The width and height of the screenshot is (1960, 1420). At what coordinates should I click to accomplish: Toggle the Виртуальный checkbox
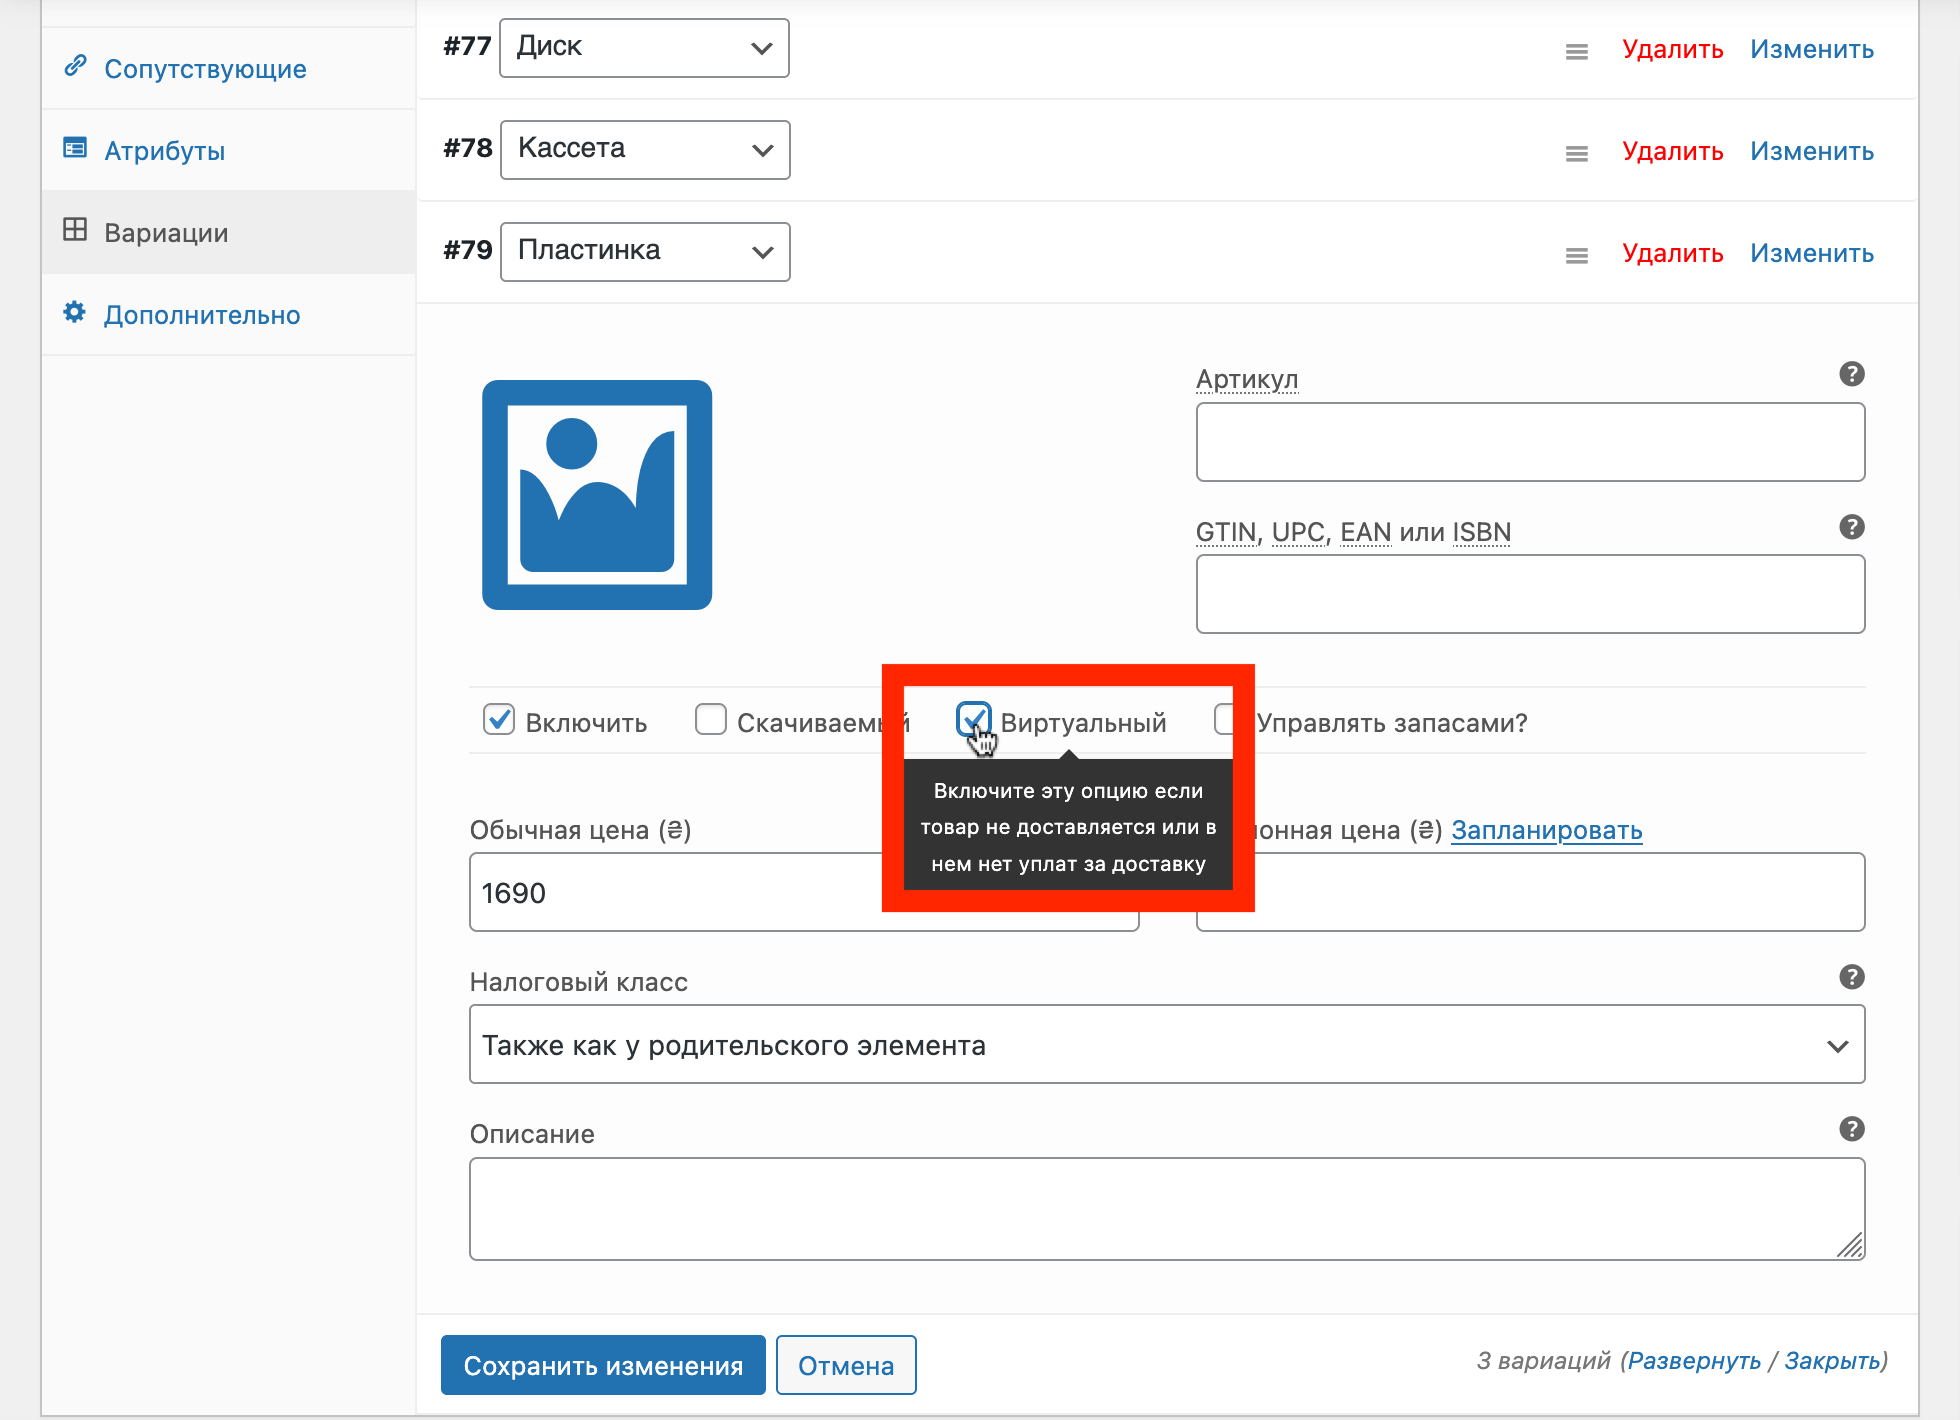(974, 718)
